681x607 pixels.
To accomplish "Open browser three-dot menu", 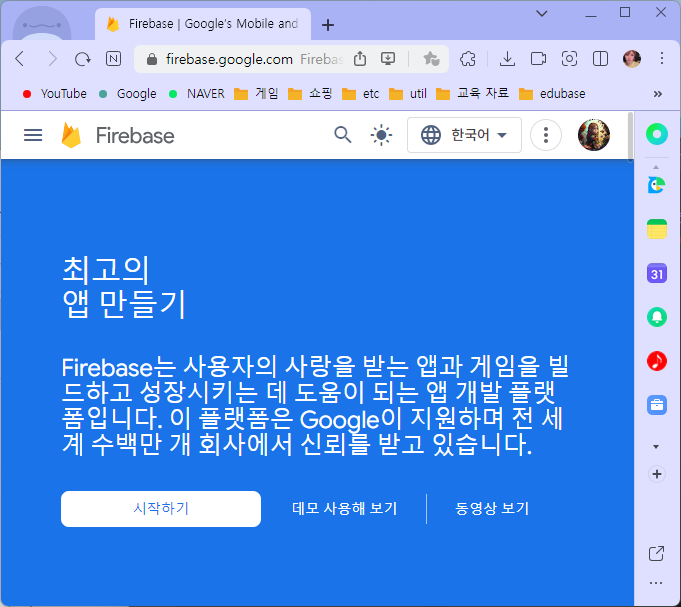I will 662,59.
